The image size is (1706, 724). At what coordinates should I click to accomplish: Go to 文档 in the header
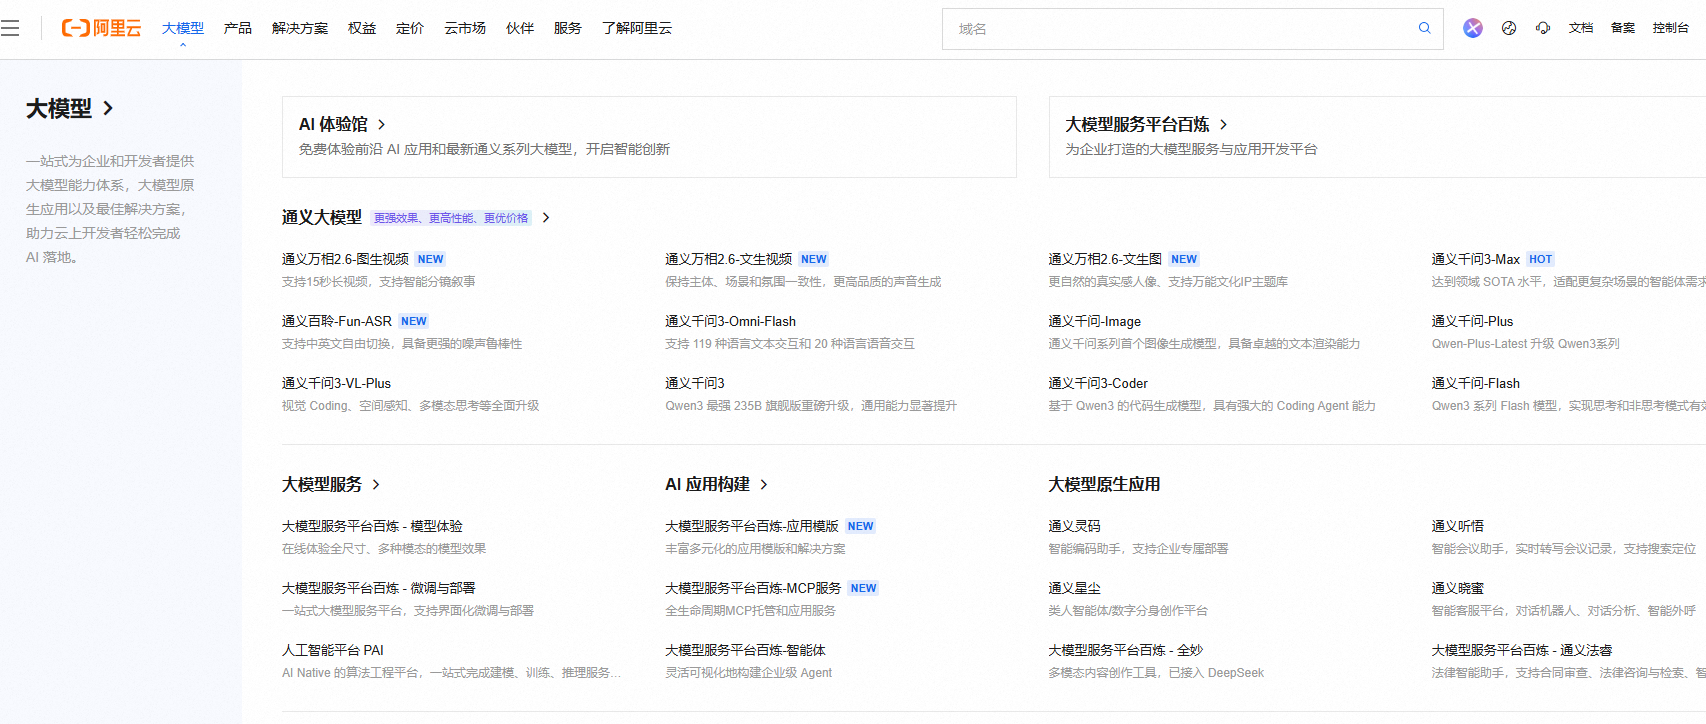click(1581, 28)
